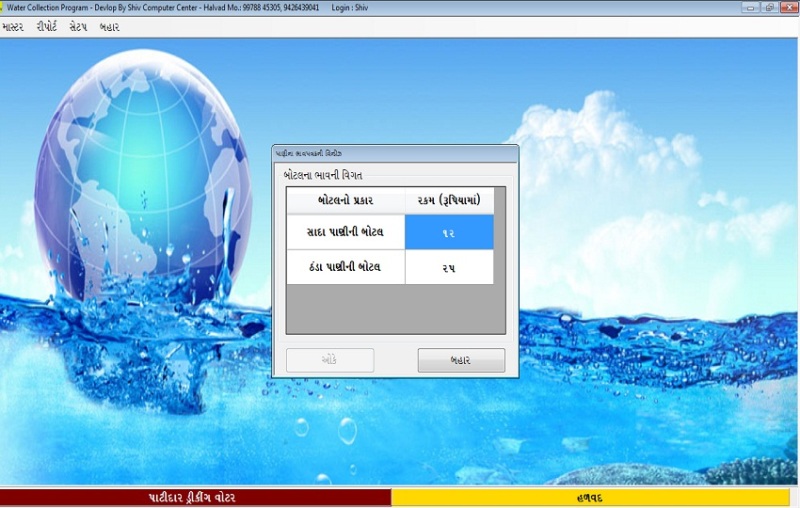Click the રકમ (રૂપિયામાં) column header
Viewport: 800px width, 508px height.
(449, 200)
